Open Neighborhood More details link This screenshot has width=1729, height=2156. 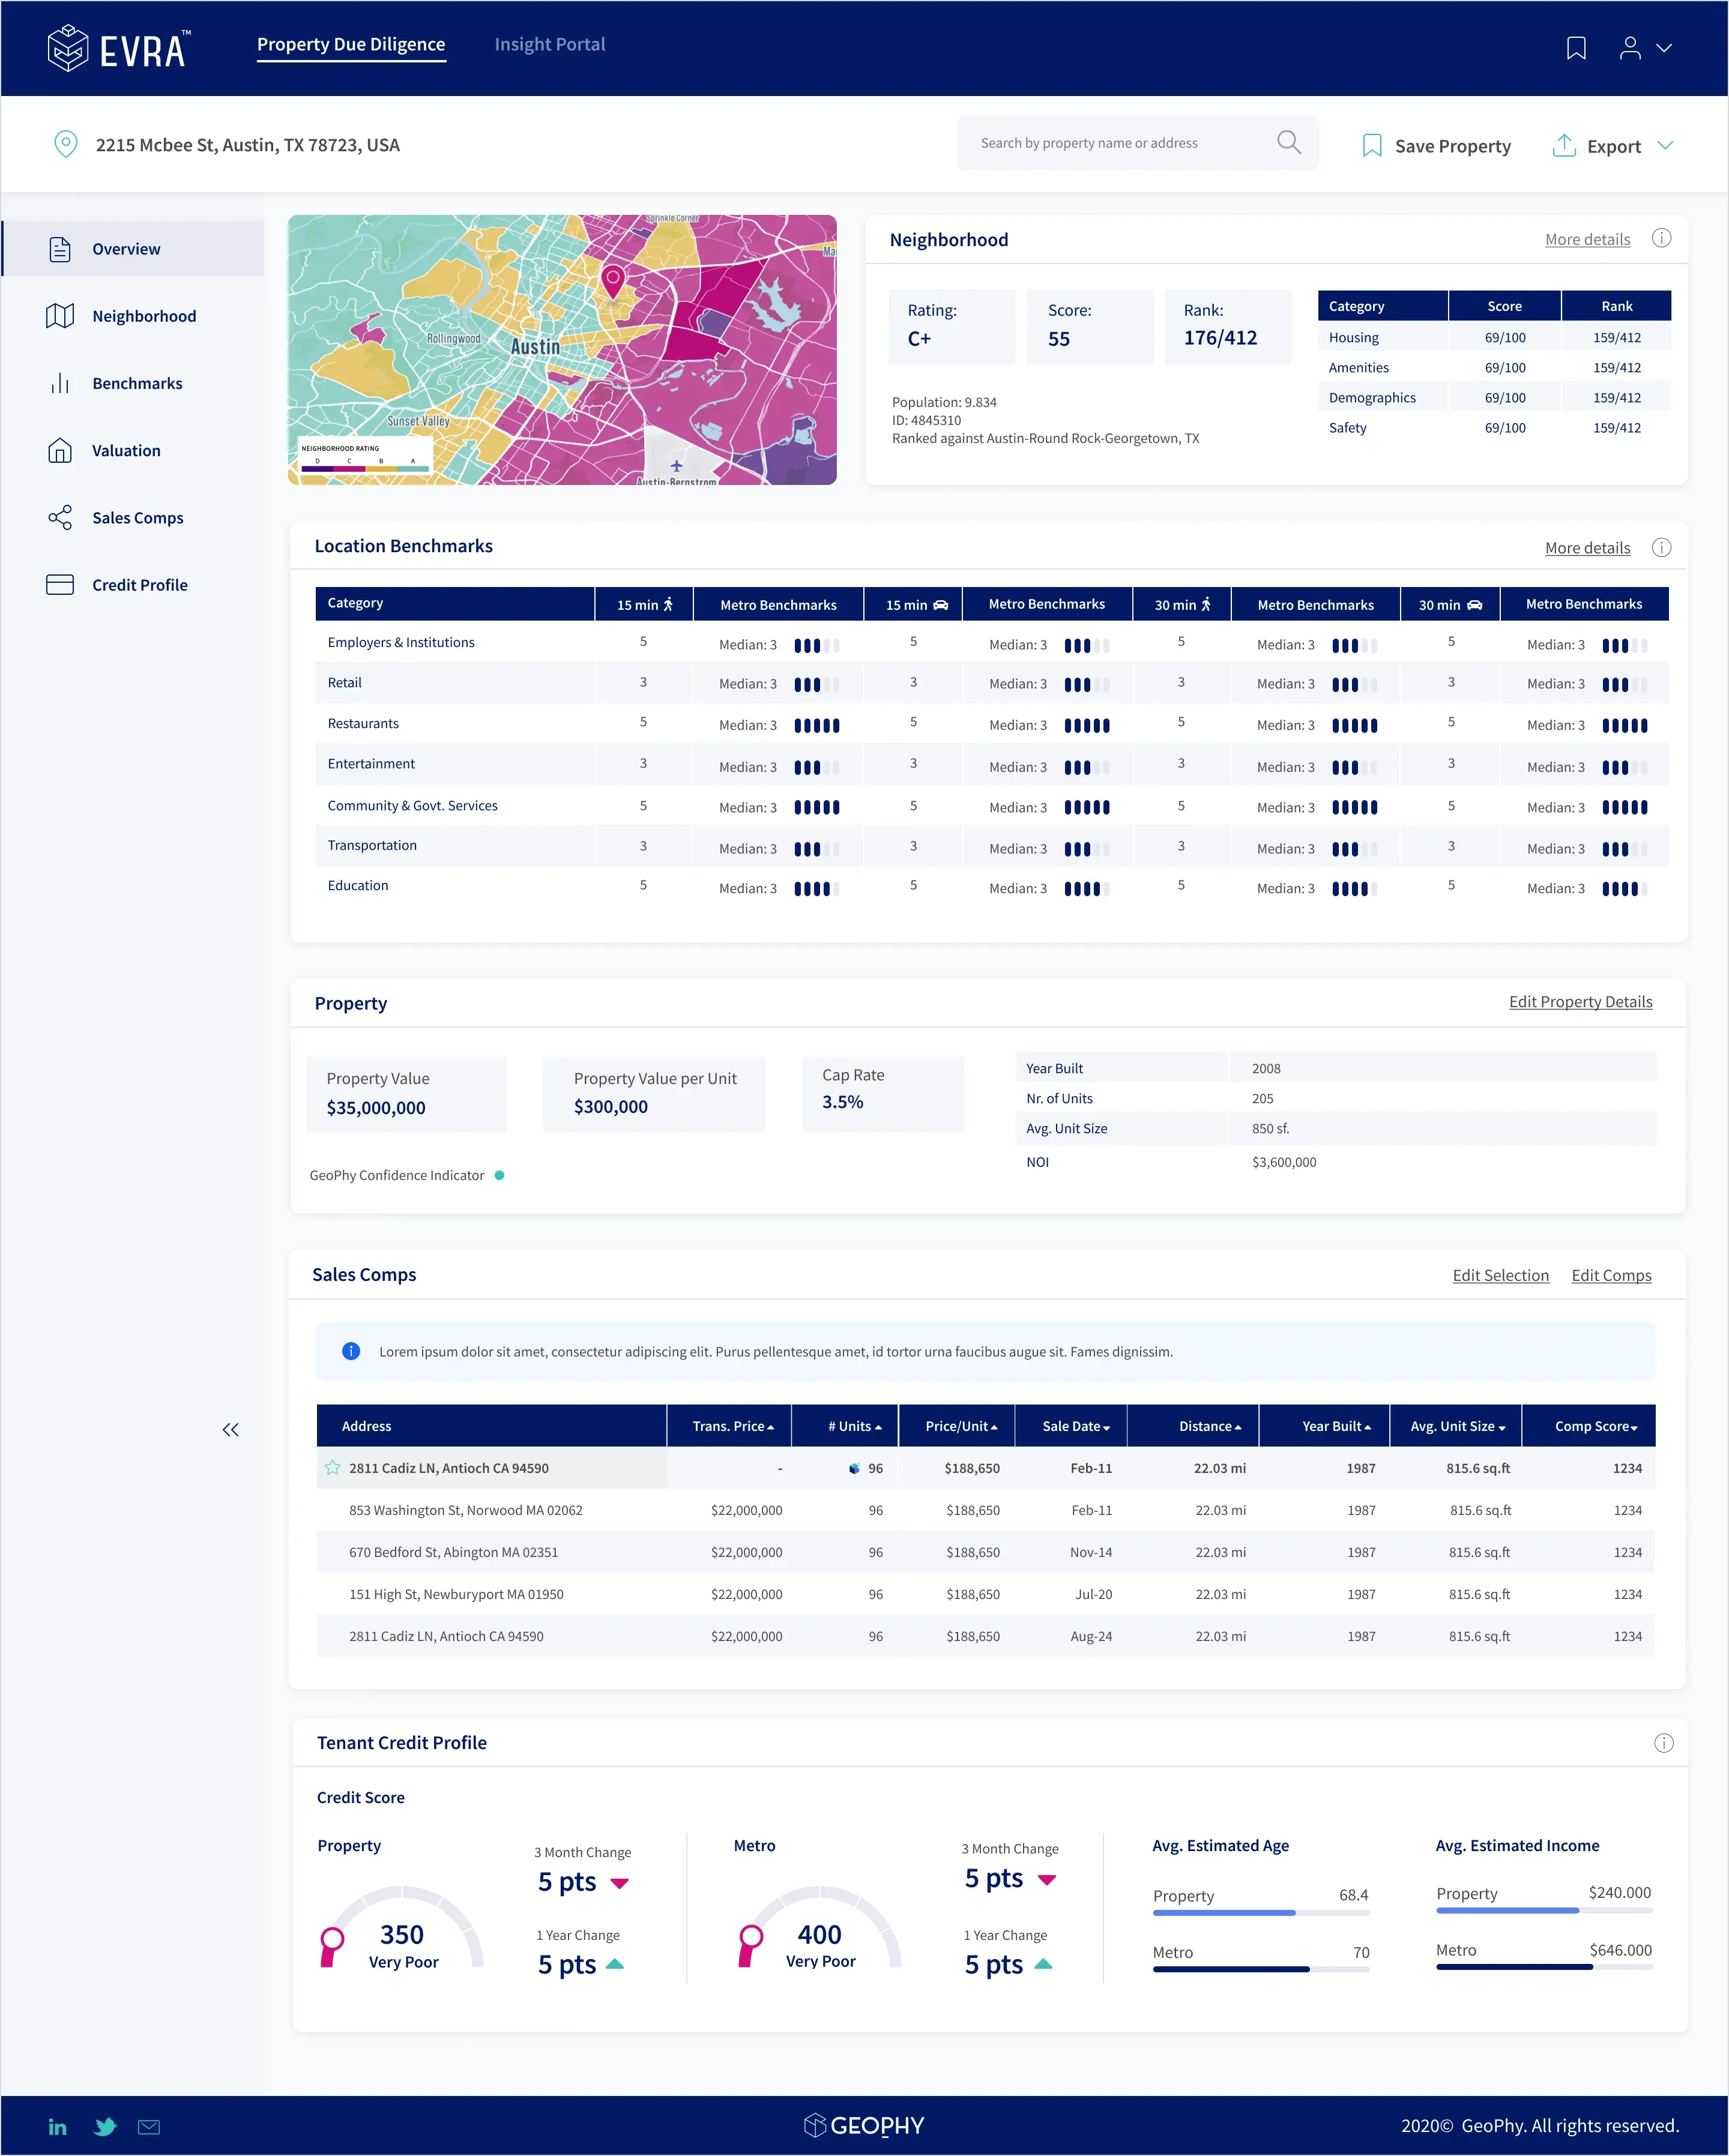[1587, 240]
